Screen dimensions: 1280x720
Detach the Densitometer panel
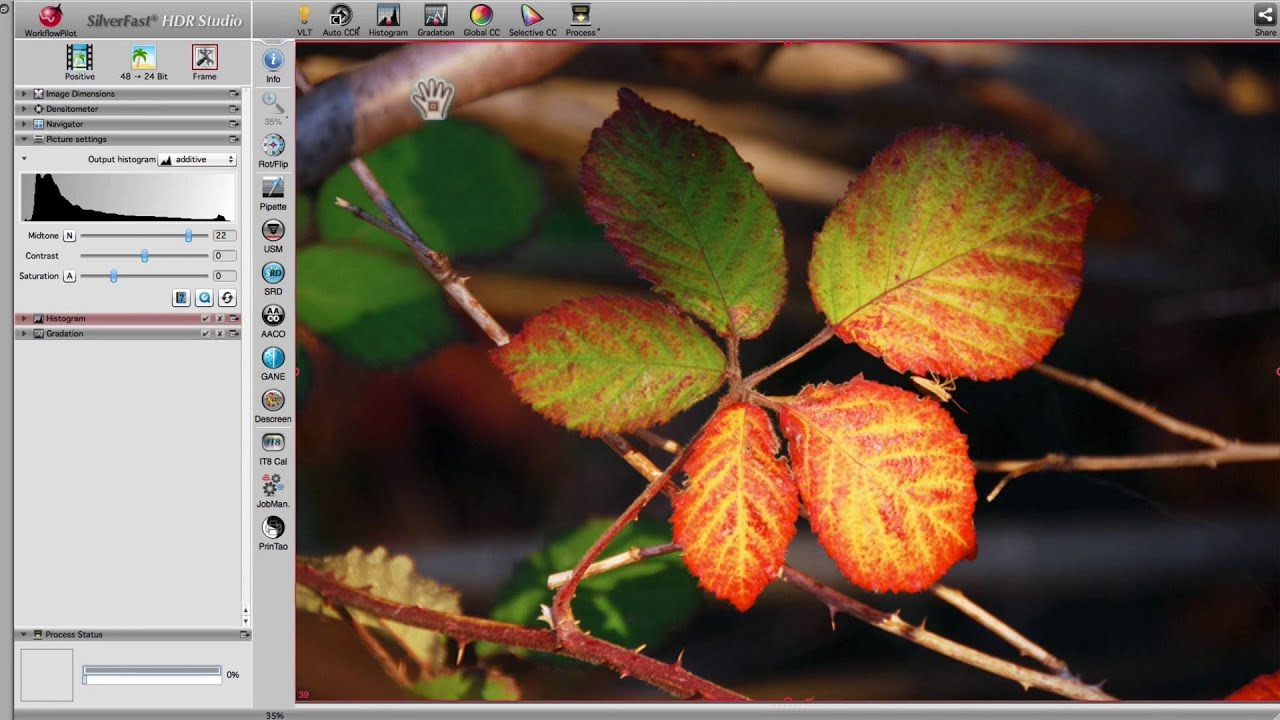pyautogui.click(x=234, y=109)
